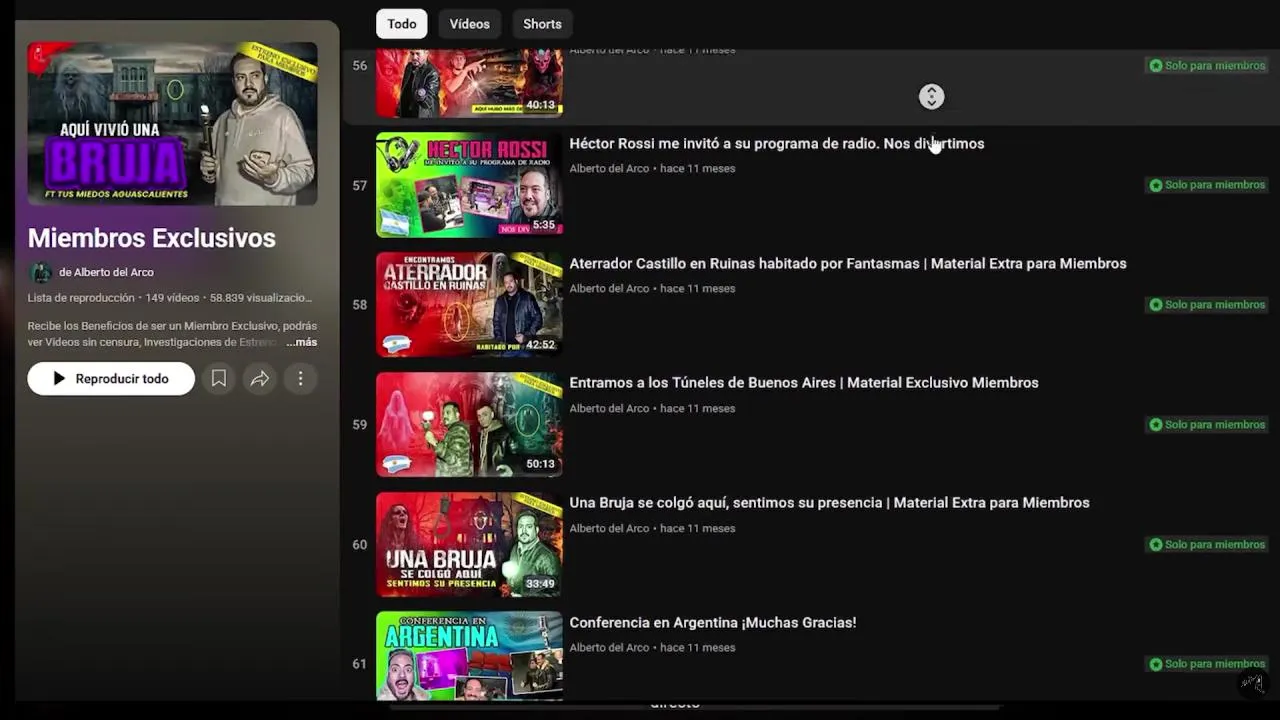Click the Túneles de Buenos Aires video thumbnail
The image size is (1280, 720).
pyautogui.click(x=469, y=424)
